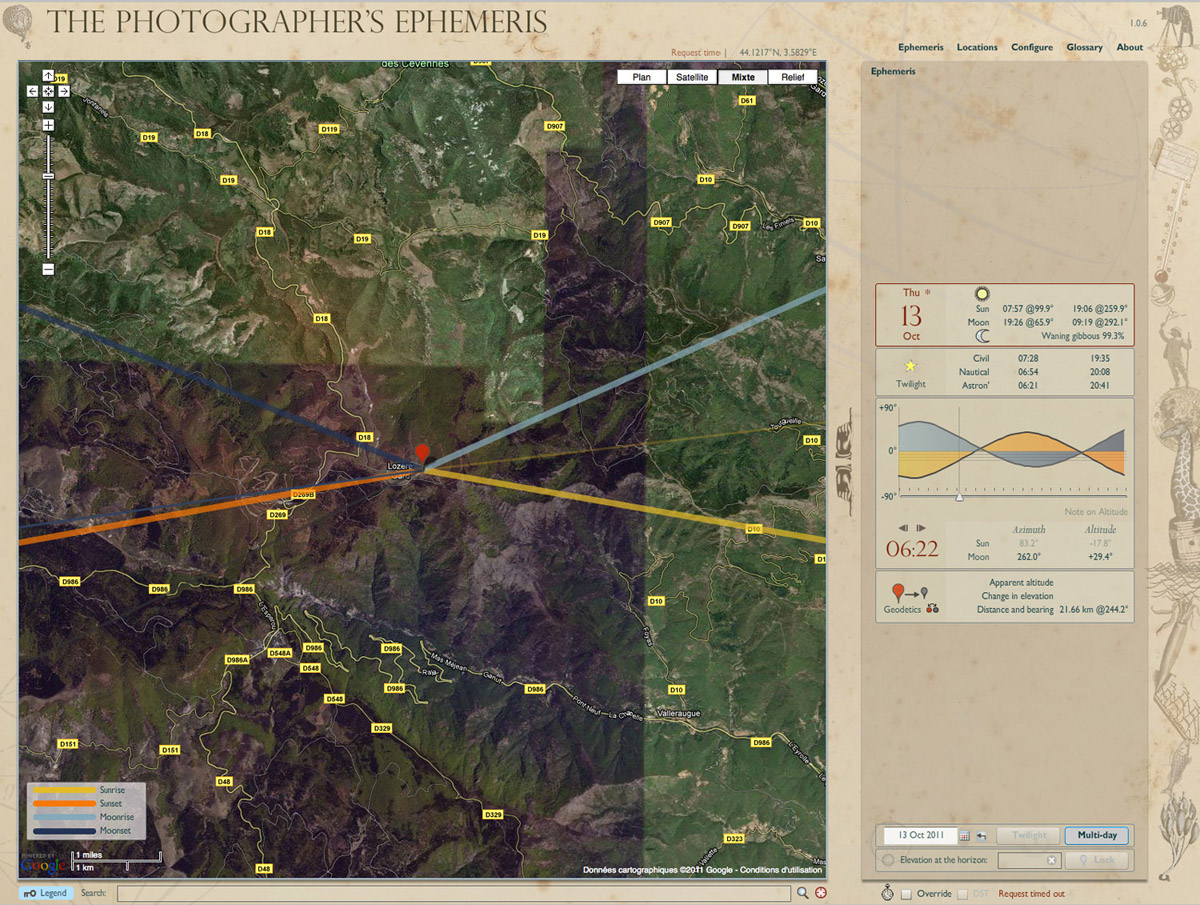
Task: Open the Configure tab
Action: tap(1032, 47)
